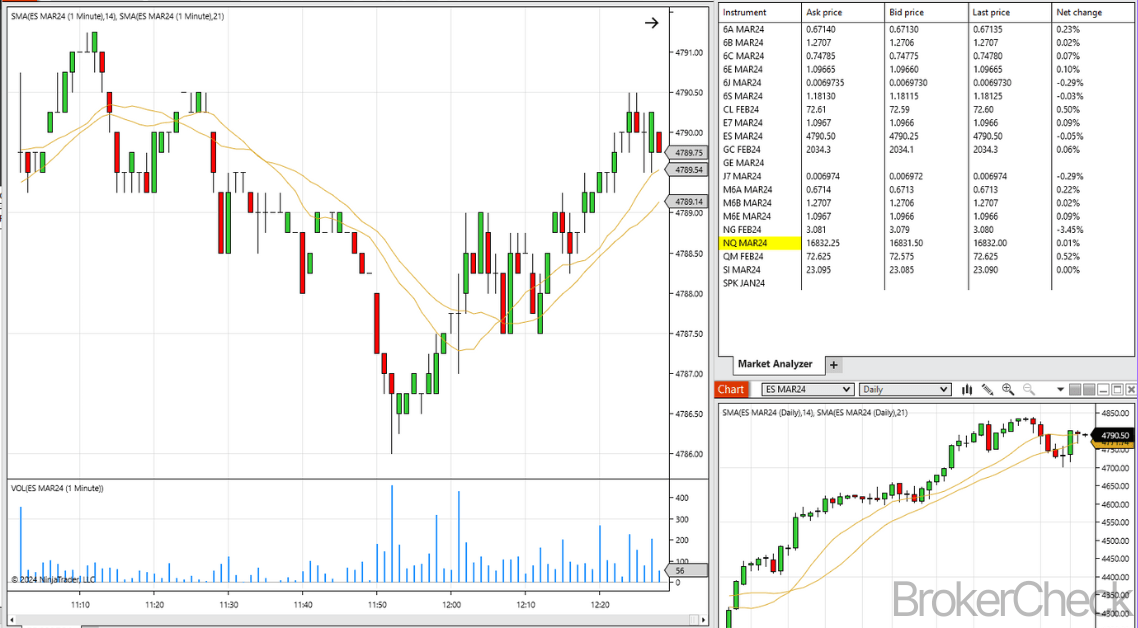This screenshot has width=1138, height=628.
Task: Switch to the Market Analyzer tab
Action: (775, 364)
